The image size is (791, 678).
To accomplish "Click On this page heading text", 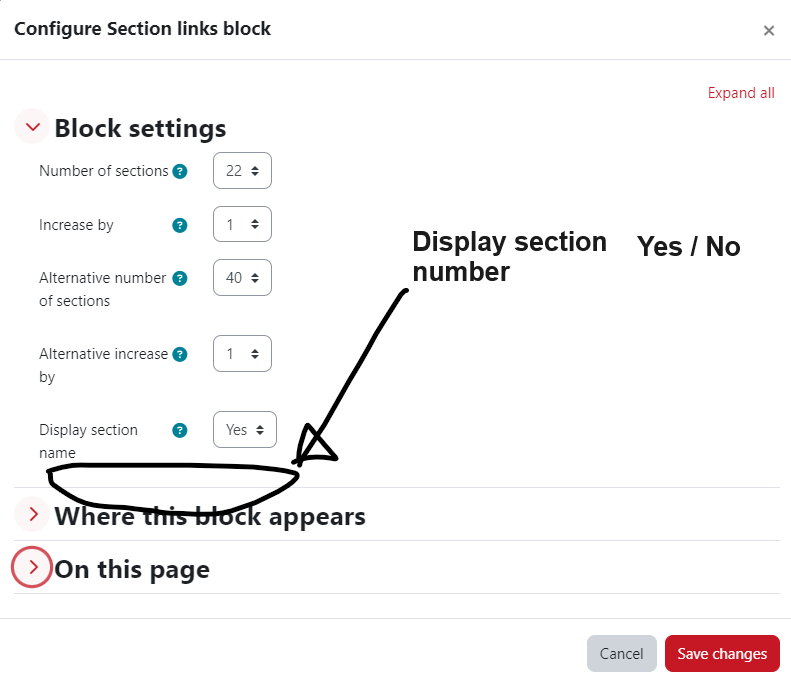I will (x=132, y=570).
